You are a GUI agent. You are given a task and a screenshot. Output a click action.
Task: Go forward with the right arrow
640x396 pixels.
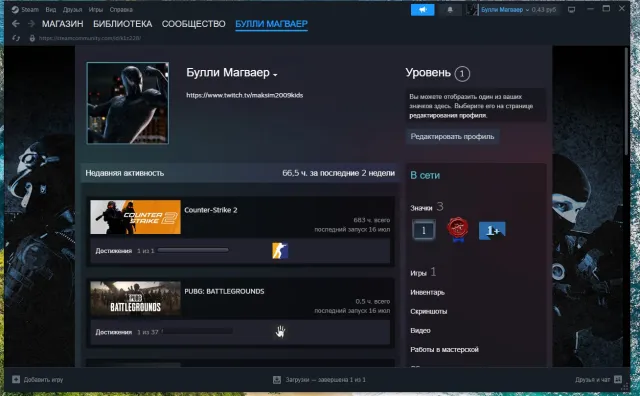31,24
